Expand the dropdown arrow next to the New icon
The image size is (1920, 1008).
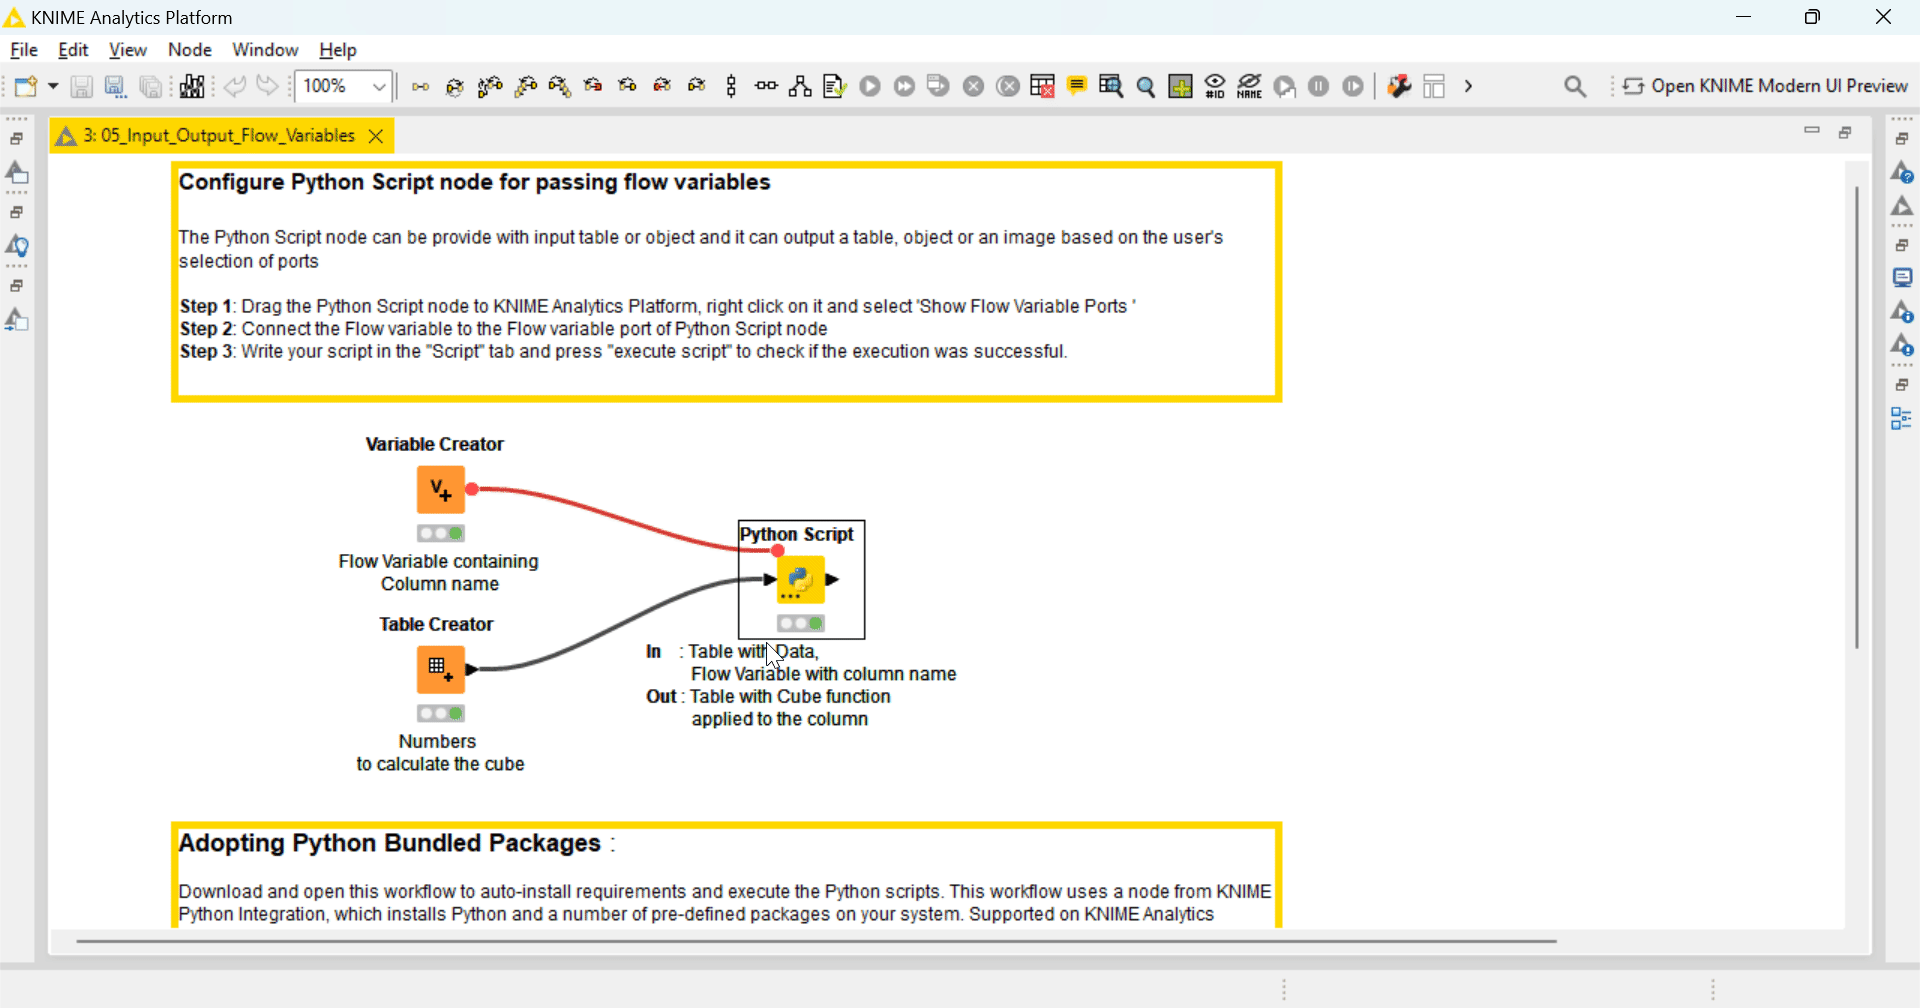[53, 86]
